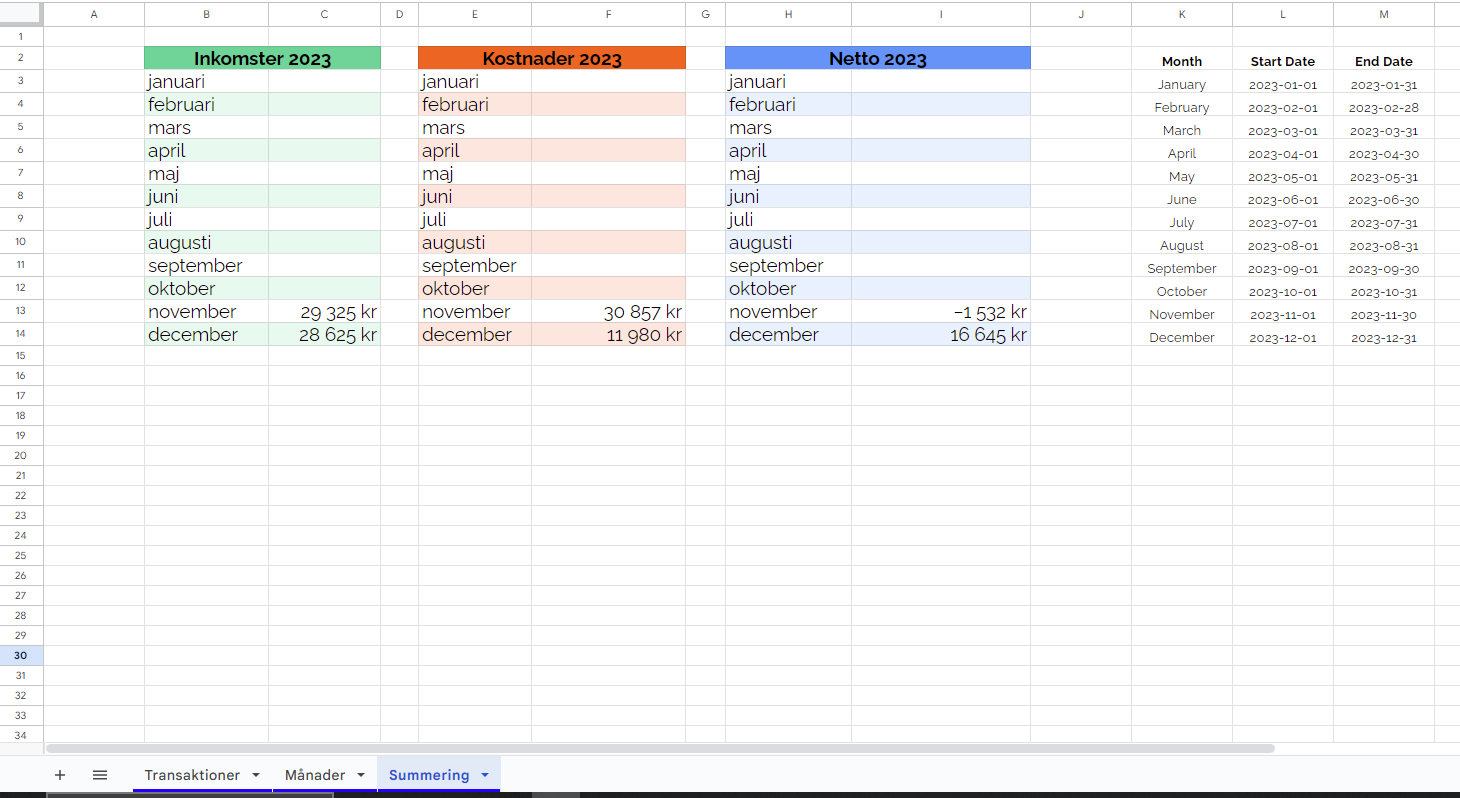The width and height of the screenshot is (1460, 798).
Task: Click the select-all corner box
Action: click(x=21, y=14)
